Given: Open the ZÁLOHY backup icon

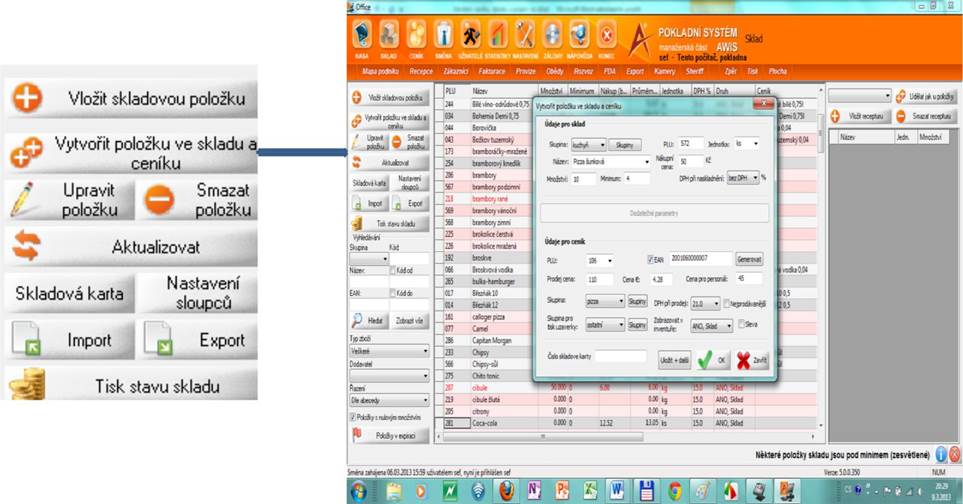Looking at the screenshot, I should tap(552, 35).
